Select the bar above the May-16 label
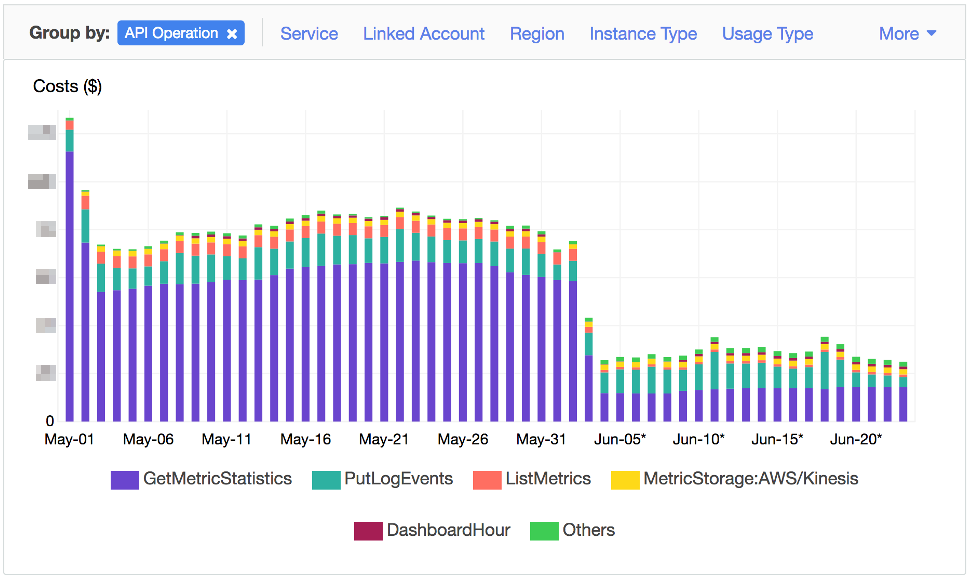972x578 pixels. click(x=306, y=318)
